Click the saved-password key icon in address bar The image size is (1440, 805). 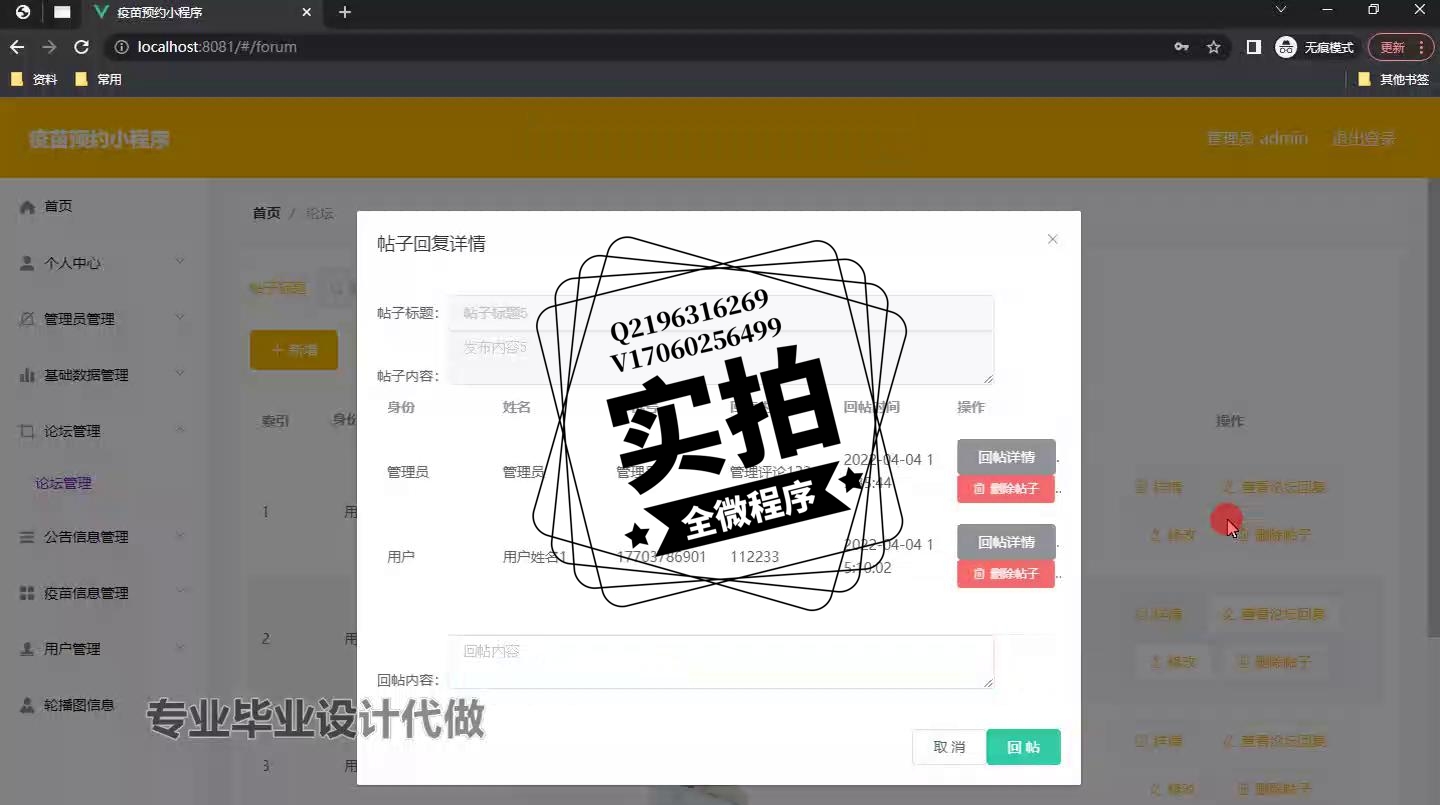[x=1181, y=47]
